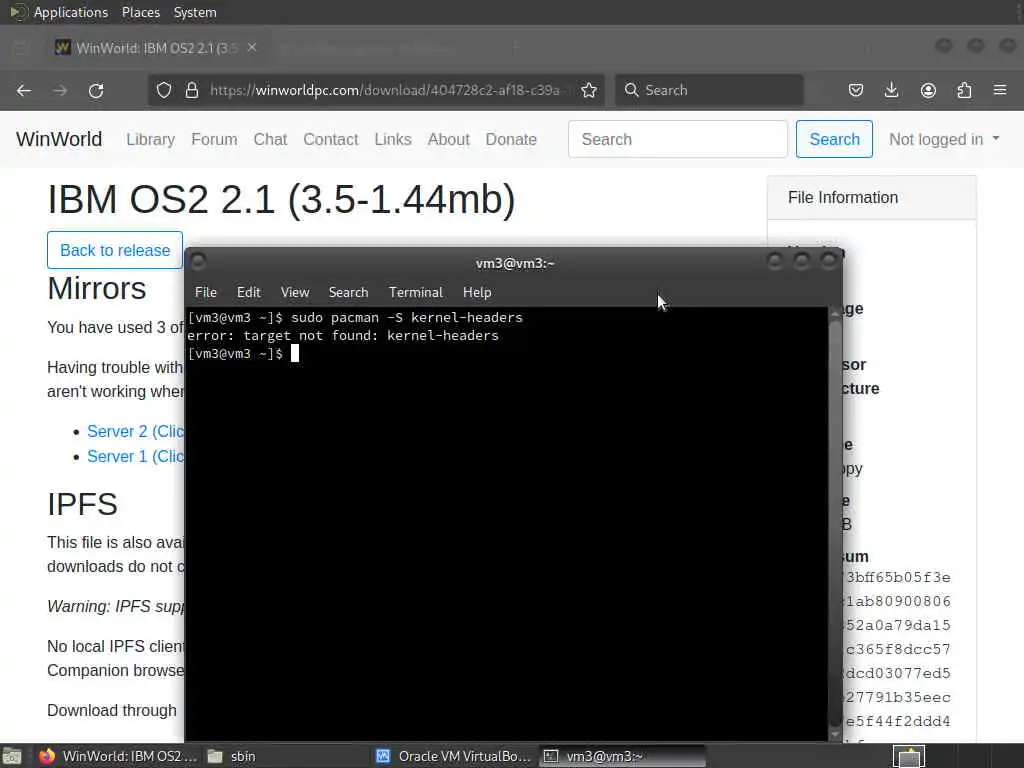Open the terminal Search menu
Screen dimensions: 1024x768
tap(348, 293)
